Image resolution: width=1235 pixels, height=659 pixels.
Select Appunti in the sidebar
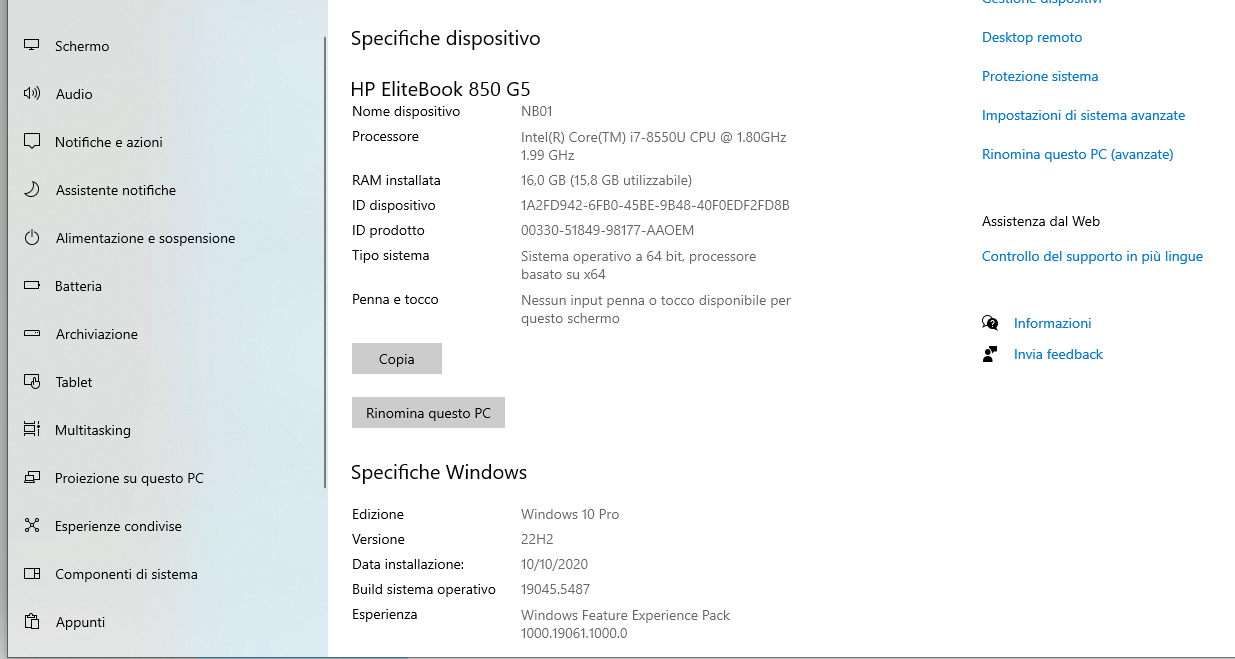click(x=80, y=622)
